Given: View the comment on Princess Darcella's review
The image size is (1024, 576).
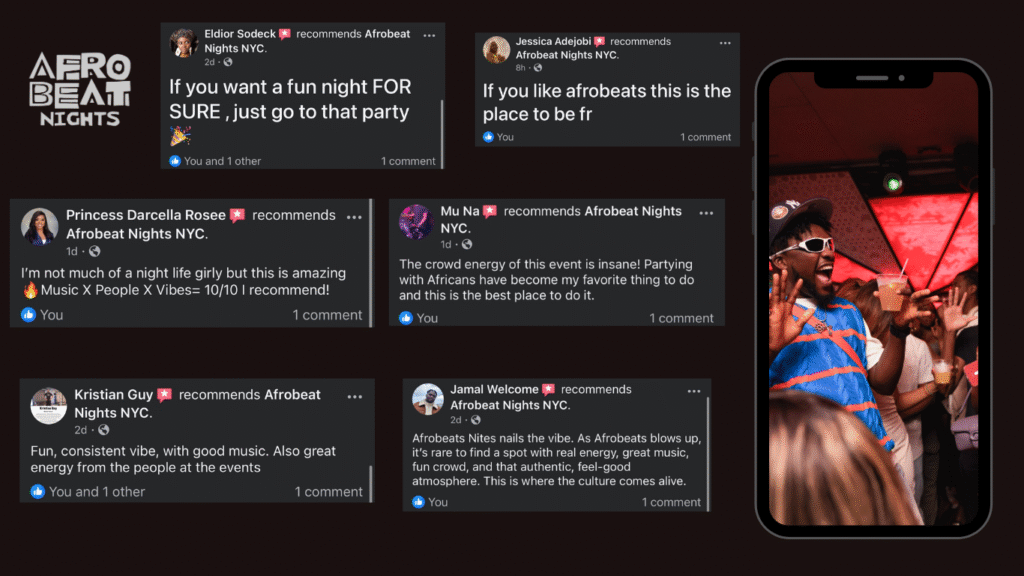Looking at the screenshot, I should [x=327, y=315].
